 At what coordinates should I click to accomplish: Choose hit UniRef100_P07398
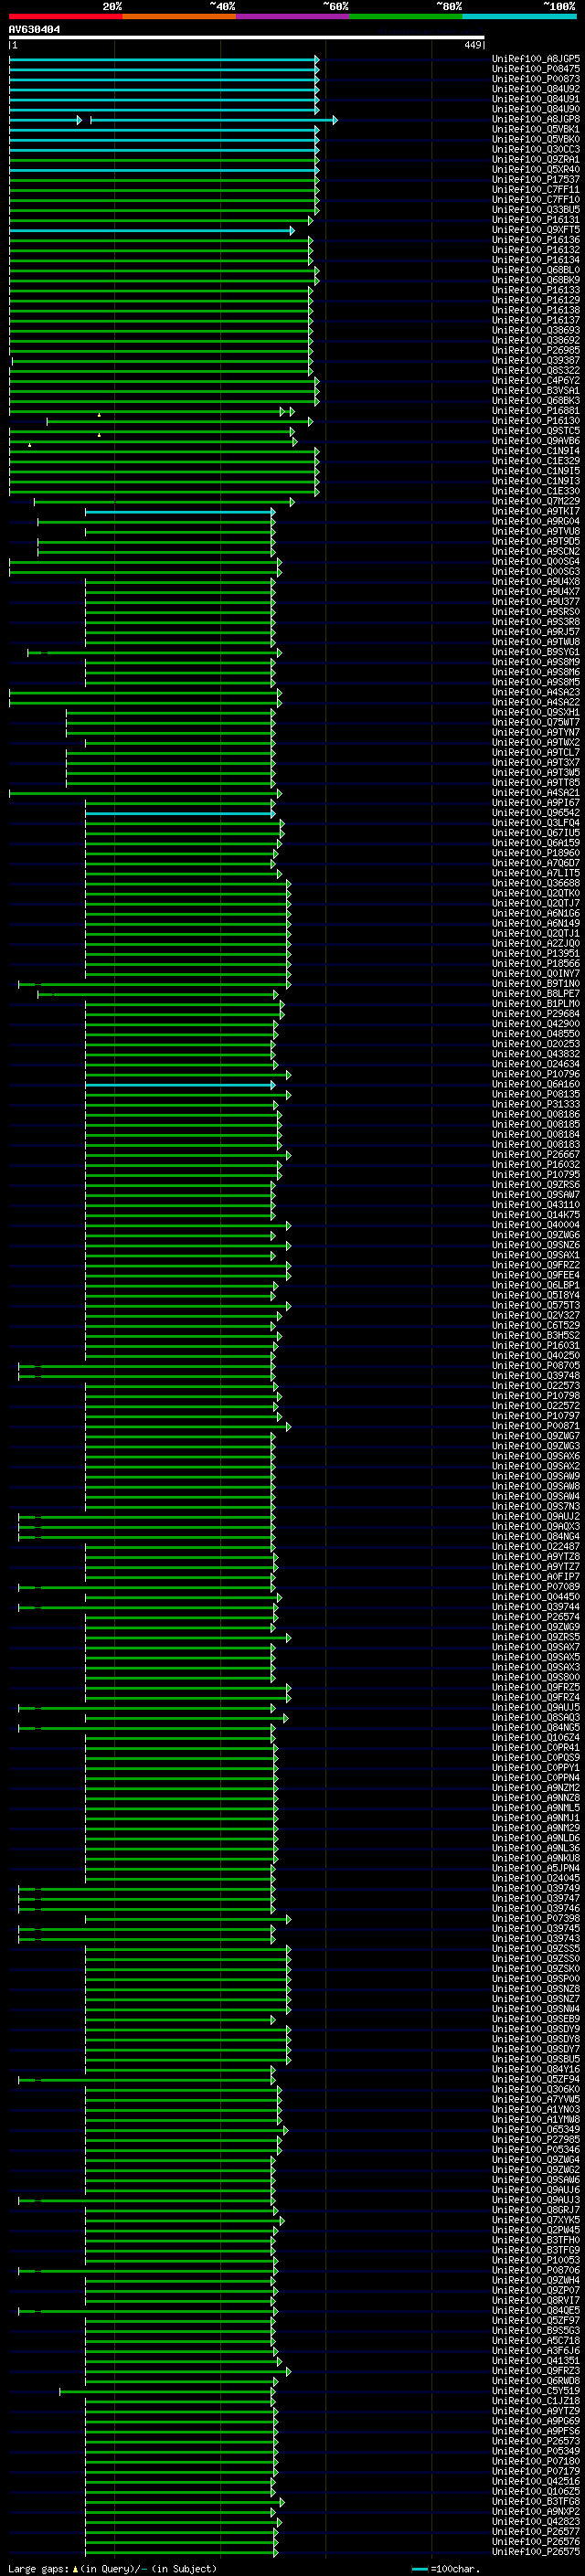[536, 1919]
